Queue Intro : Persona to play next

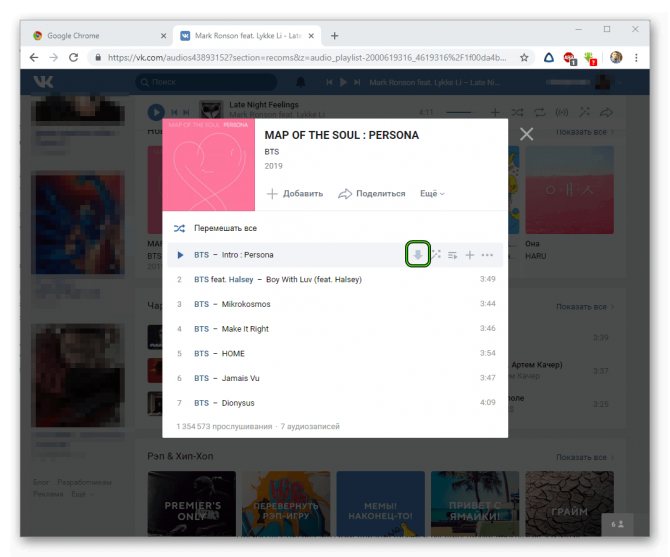(453, 255)
